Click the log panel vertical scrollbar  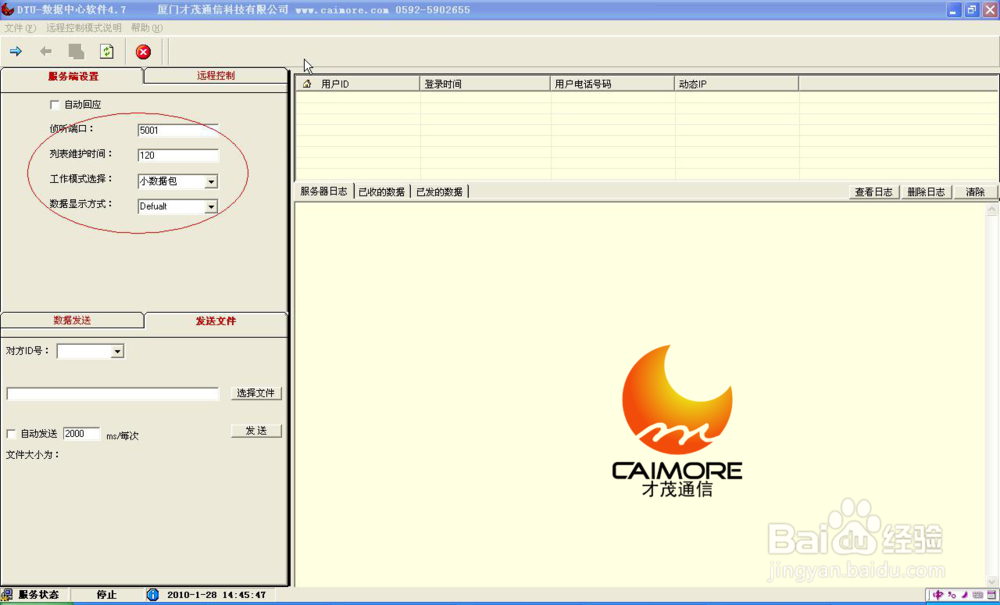point(992,395)
